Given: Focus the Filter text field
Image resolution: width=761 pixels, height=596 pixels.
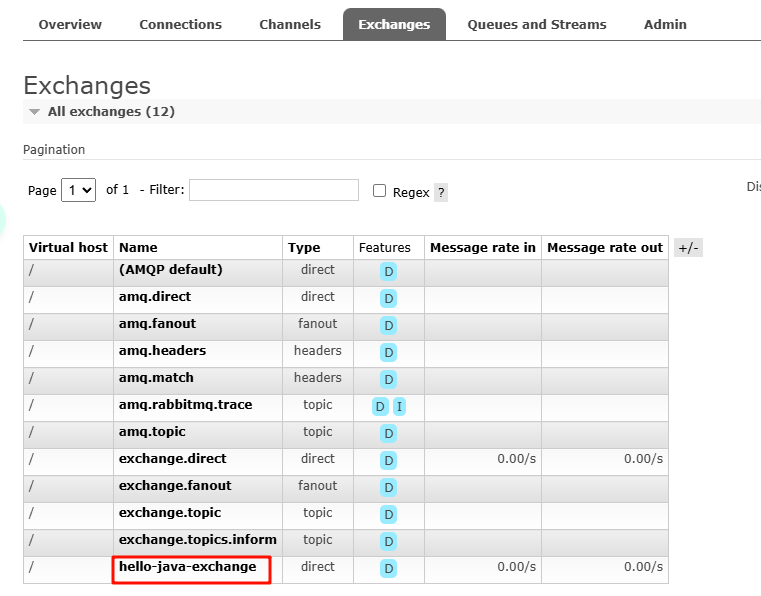Looking at the screenshot, I should (x=273, y=190).
